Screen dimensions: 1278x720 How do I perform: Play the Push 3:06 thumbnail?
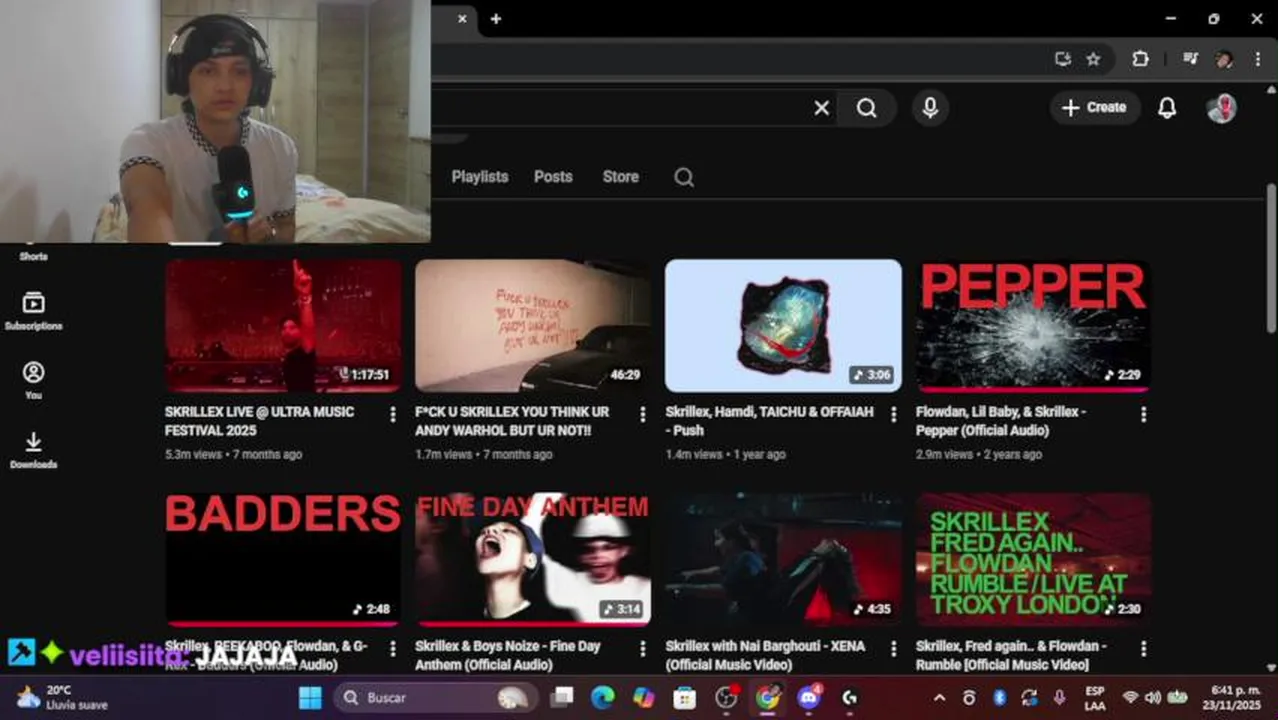coord(783,325)
